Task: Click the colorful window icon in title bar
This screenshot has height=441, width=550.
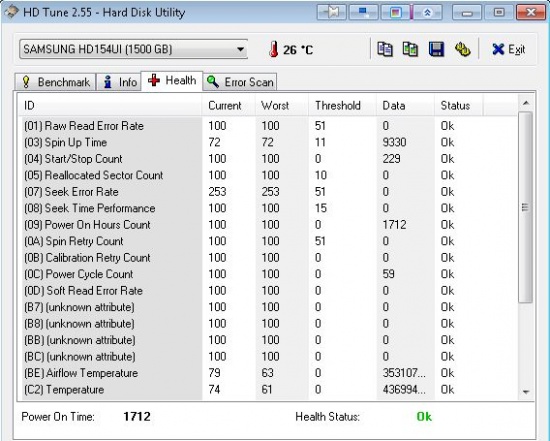Action: pyautogui.click(x=395, y=13)
